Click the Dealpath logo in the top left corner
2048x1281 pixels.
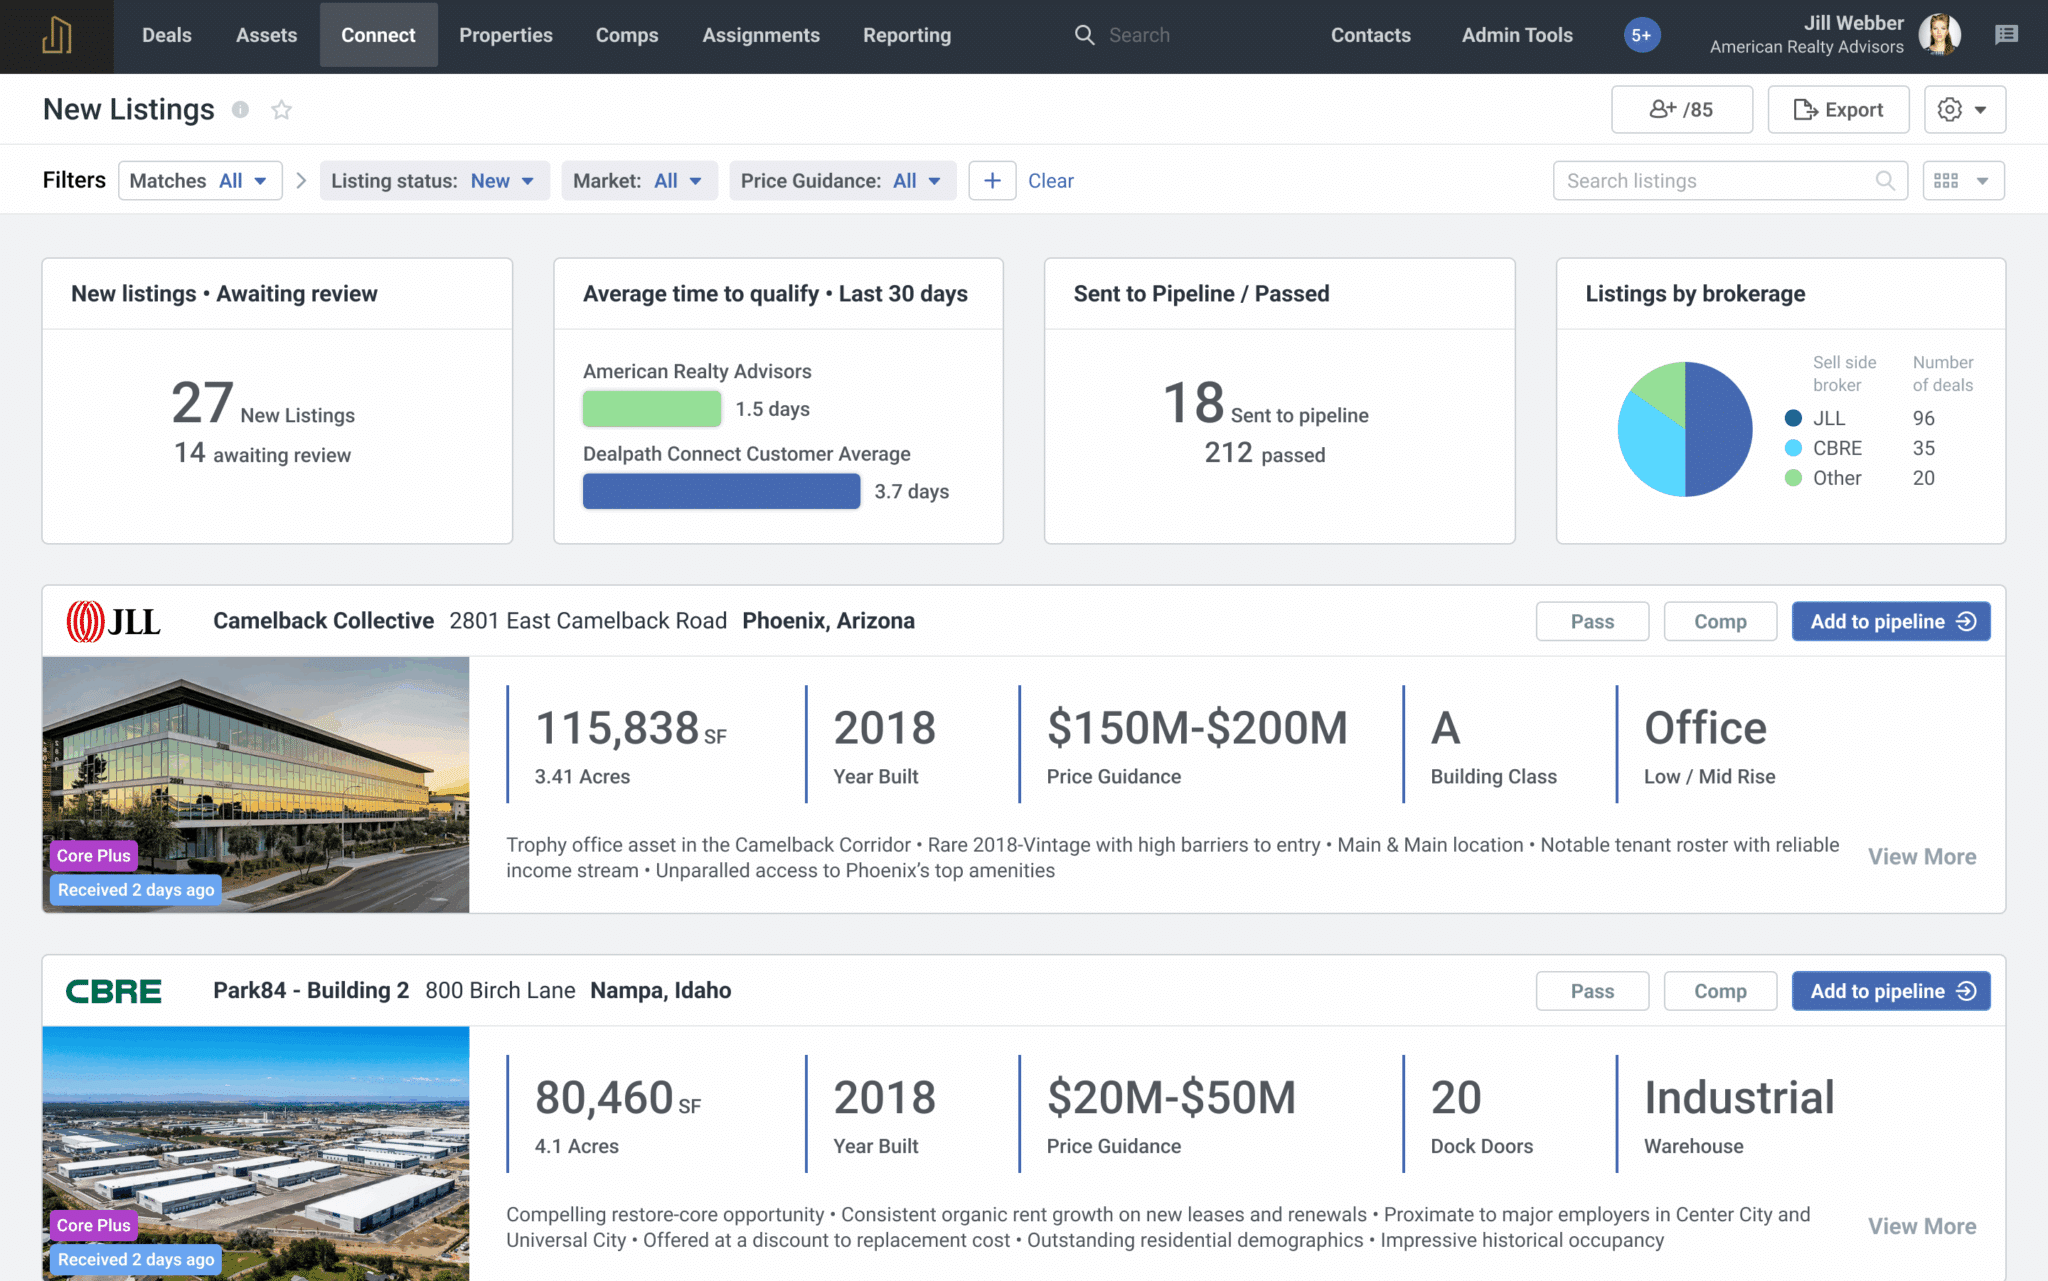pos(56,36)
